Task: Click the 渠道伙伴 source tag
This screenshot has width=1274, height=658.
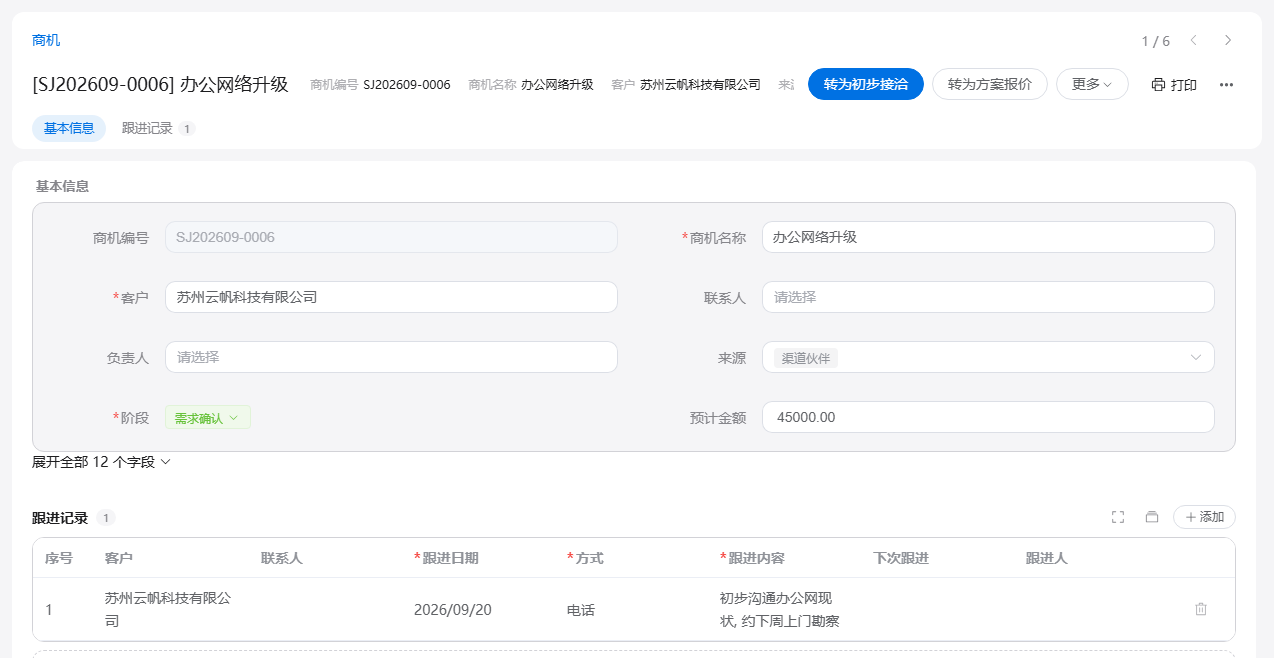Action: (x=806, y=358)
